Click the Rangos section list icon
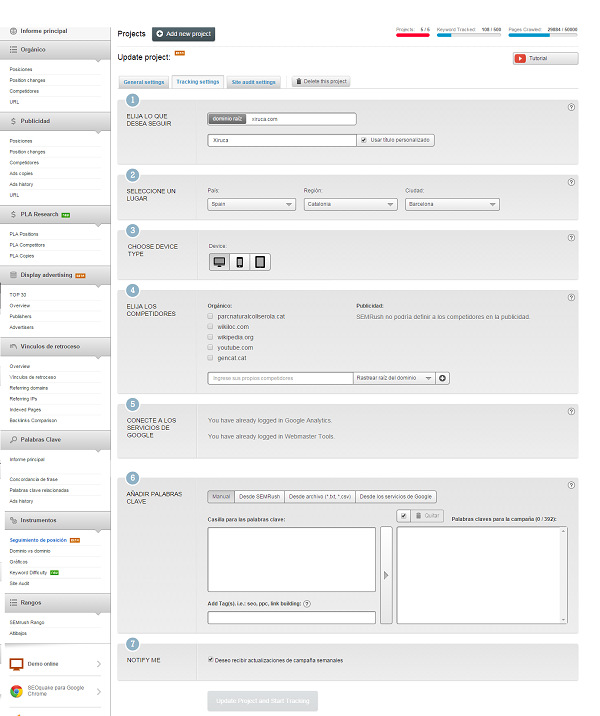Screen dimensions: 600x716 click(13, 603)
